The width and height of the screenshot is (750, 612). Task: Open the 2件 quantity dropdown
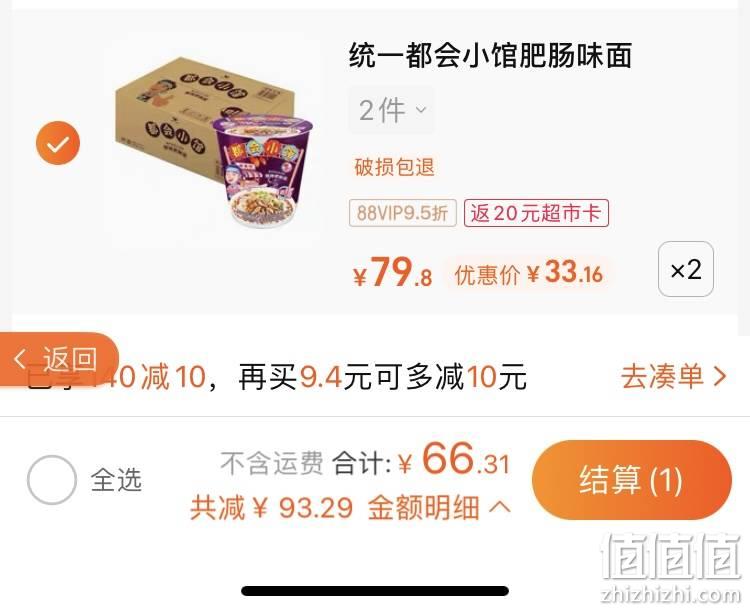click(x=392, y=110)
